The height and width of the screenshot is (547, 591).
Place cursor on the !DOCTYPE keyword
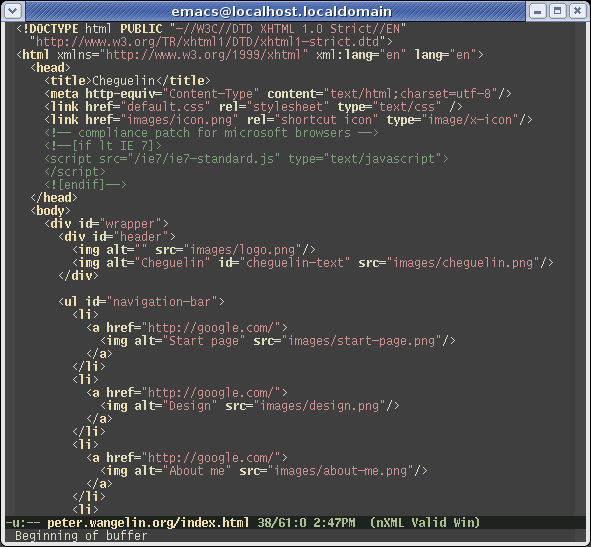tap(51, 29)
